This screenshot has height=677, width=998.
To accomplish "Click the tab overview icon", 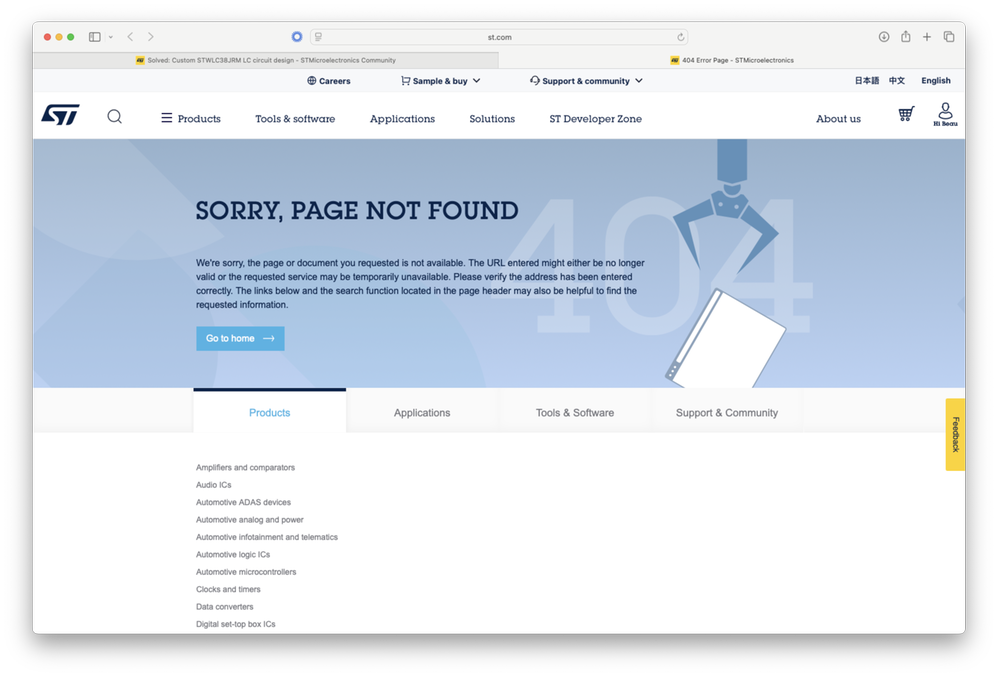I will point(949,36).
